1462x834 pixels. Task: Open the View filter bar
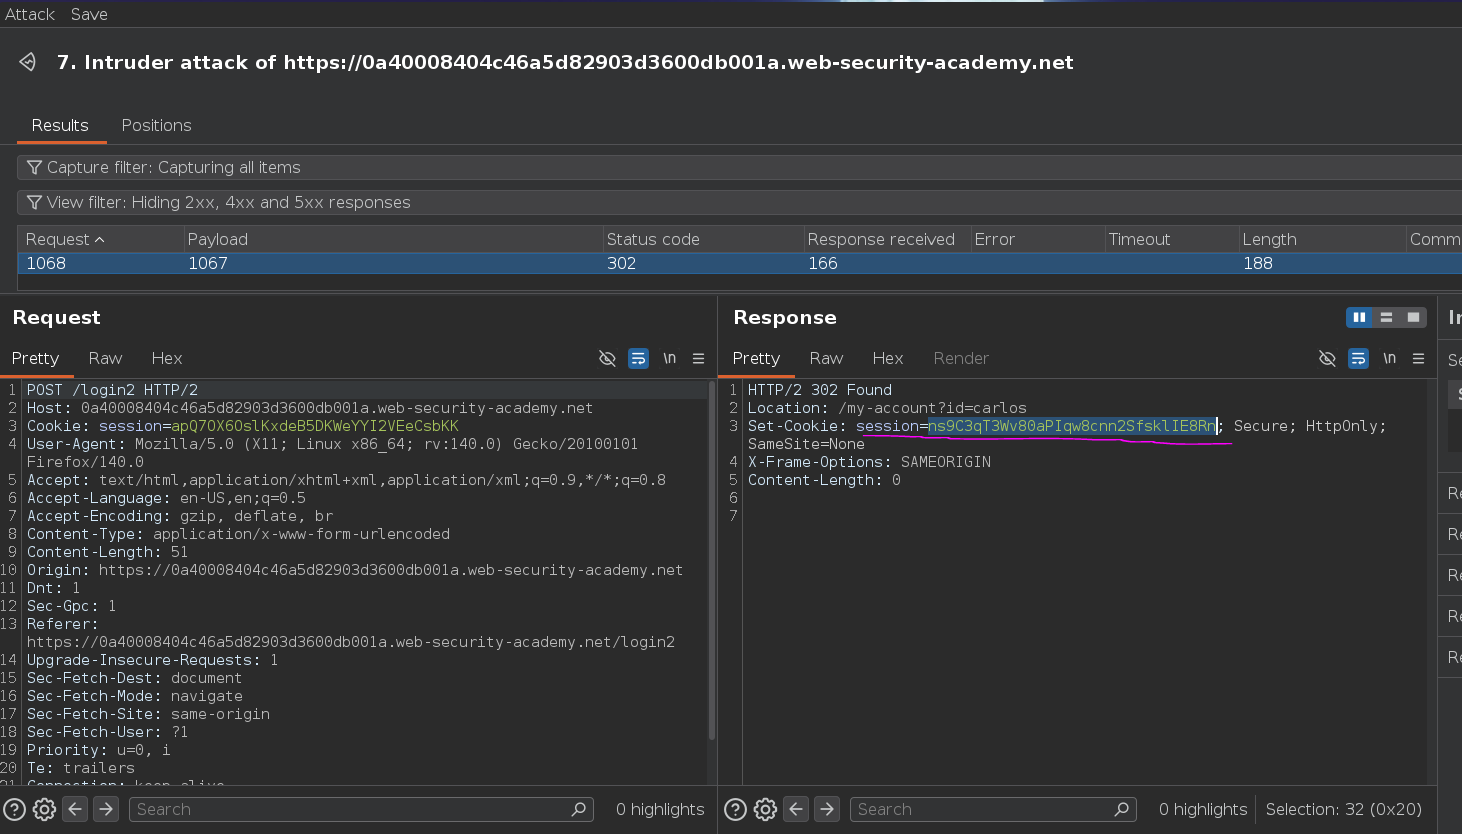(x=739, y=202)
